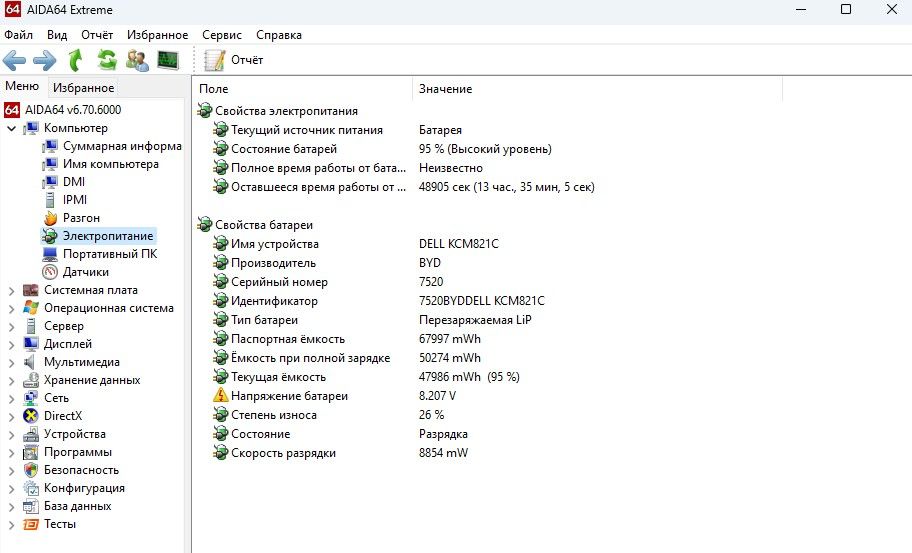Open the Отчёт menu in the menu bar
Viewport: 912px width, 553px height.
97,35
